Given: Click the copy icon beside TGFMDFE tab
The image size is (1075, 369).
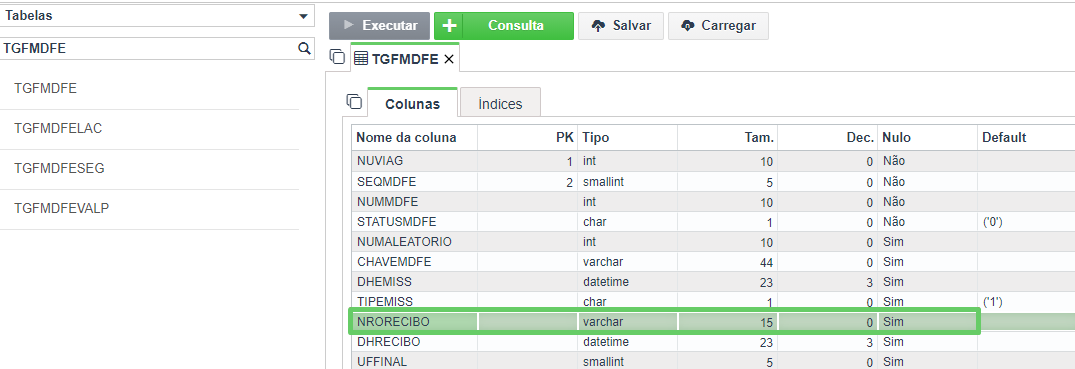Looking at the screenshot, I should [x=337, y=58].
